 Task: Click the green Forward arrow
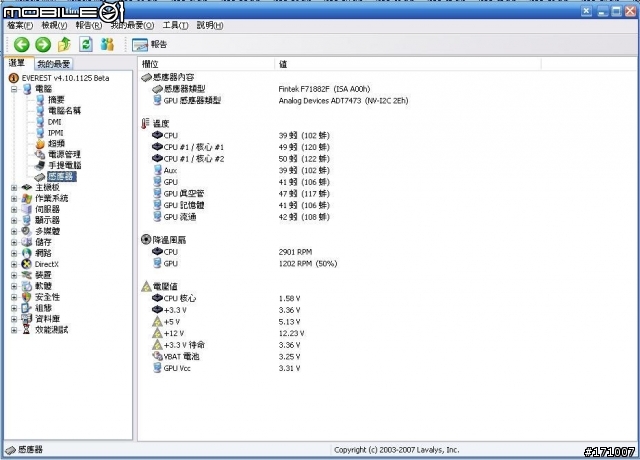[x=43, y=44]
